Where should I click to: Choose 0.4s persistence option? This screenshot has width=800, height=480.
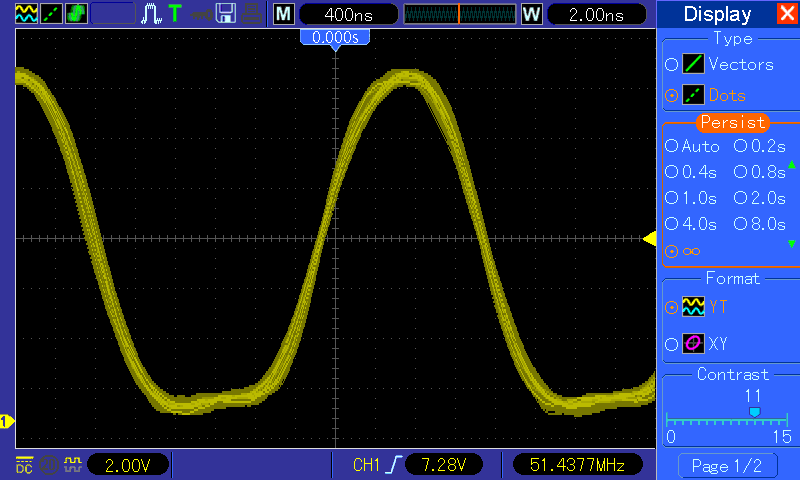coord(671,172)
